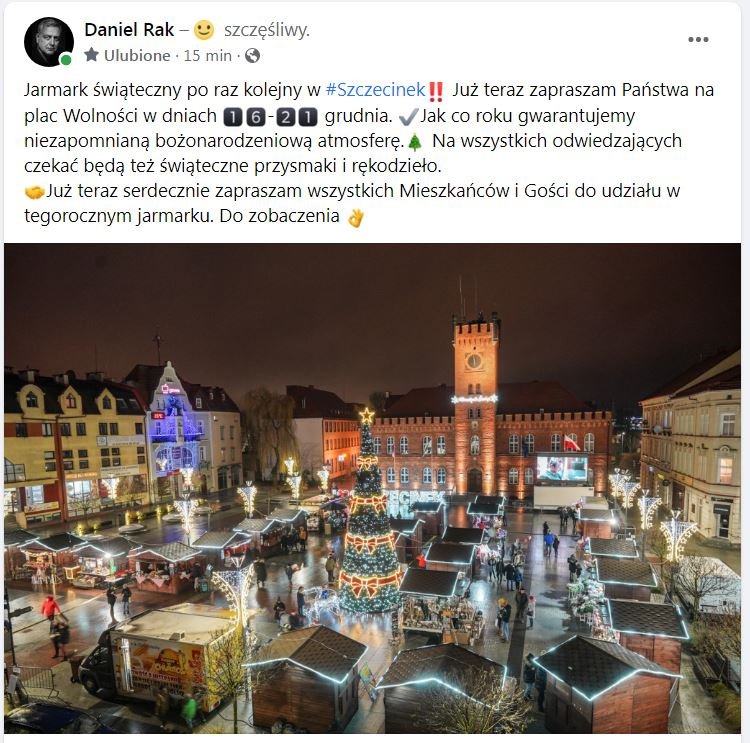750x743 pixels.
Task: Click the red double exclamation emoji
Action: 435,91
